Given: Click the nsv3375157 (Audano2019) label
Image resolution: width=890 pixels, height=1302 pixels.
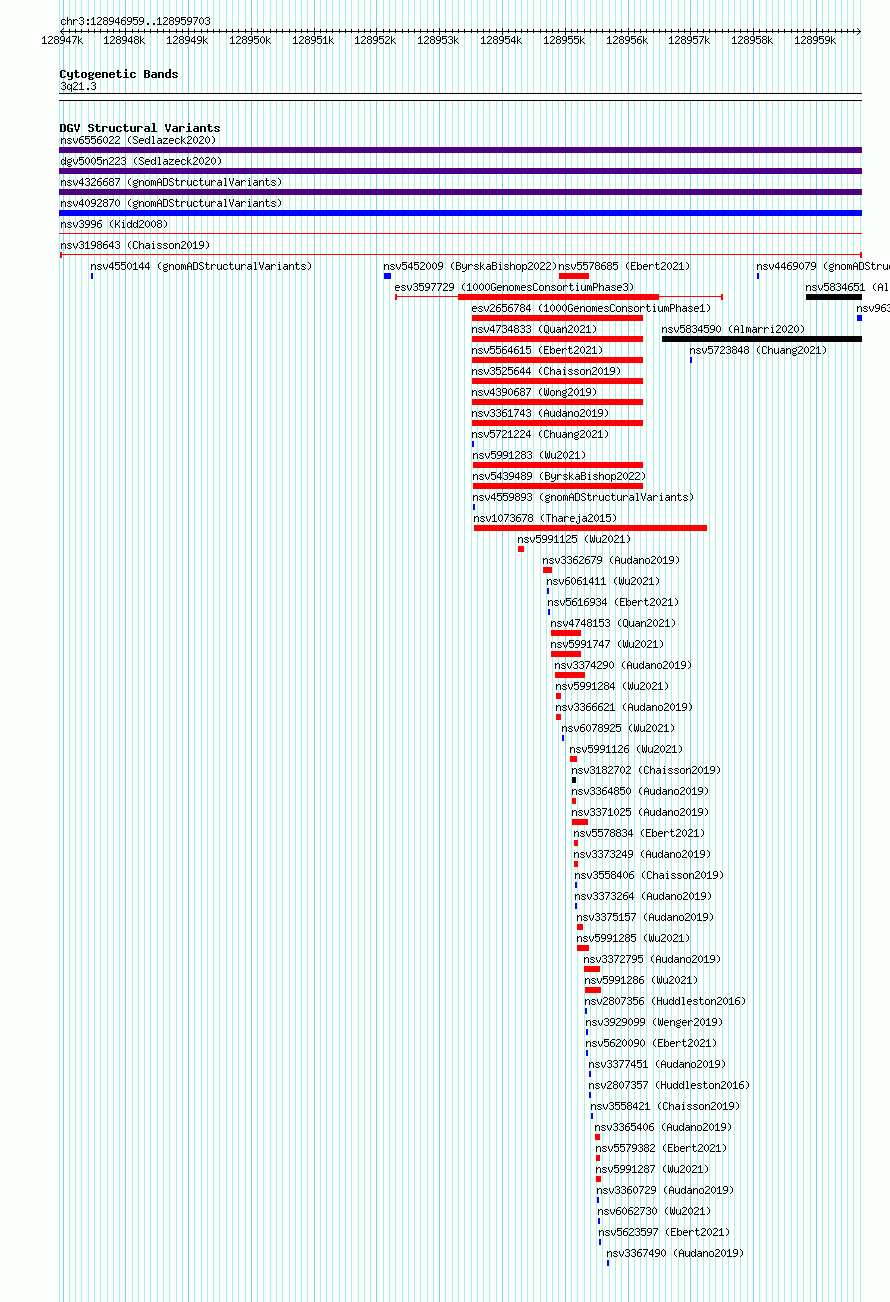Looking at the screenshot, I should 645,917.
